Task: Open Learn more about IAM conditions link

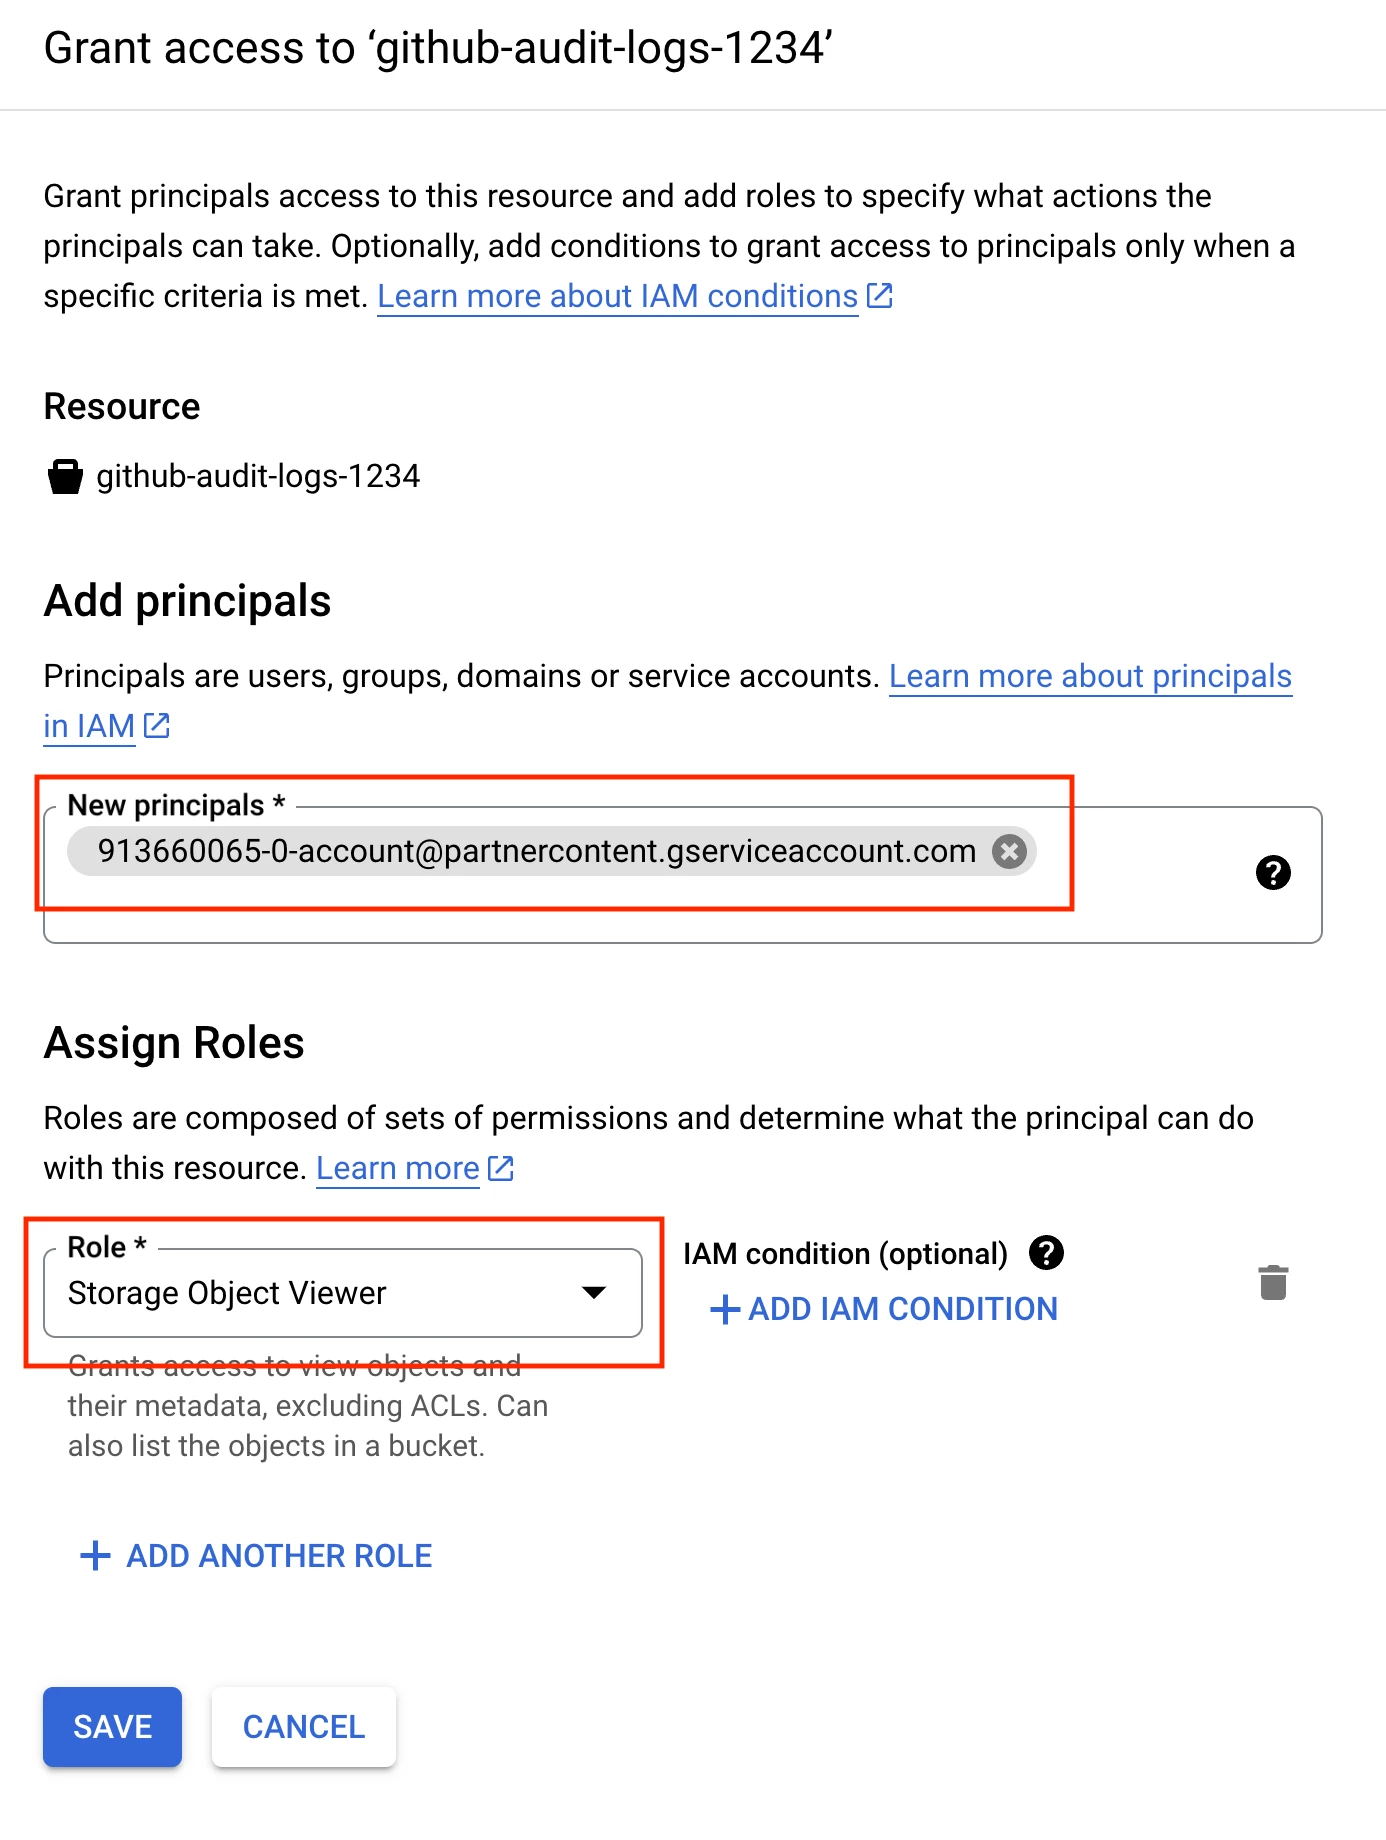Action: tap(617, 296)
